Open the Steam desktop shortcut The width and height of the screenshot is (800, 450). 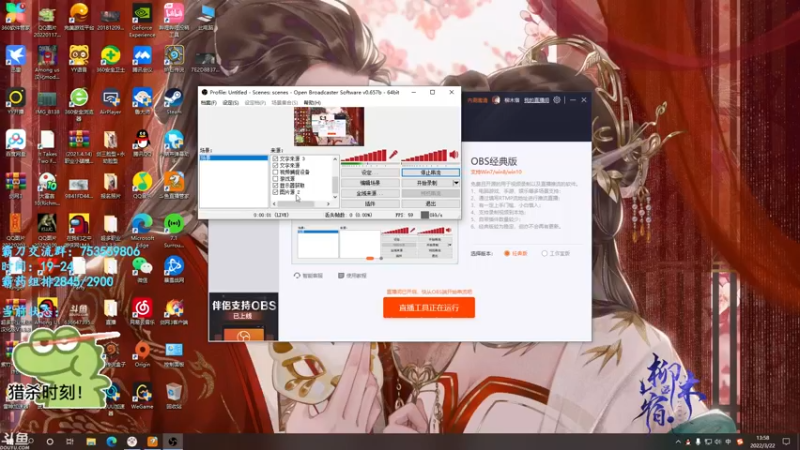pos(173,101)
